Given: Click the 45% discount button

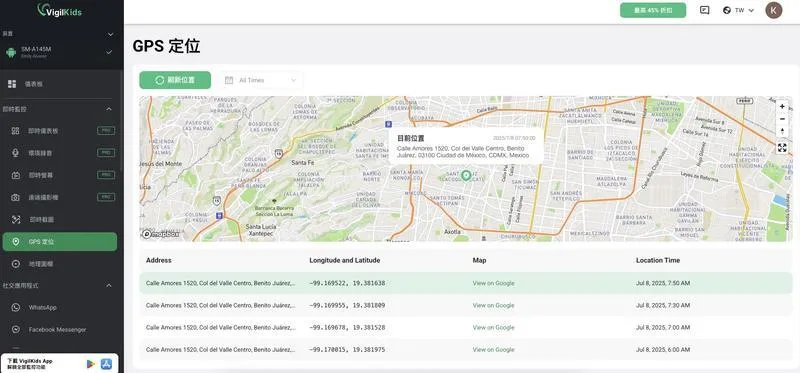Looking at the screenshot, I should (x=653, y=10).
